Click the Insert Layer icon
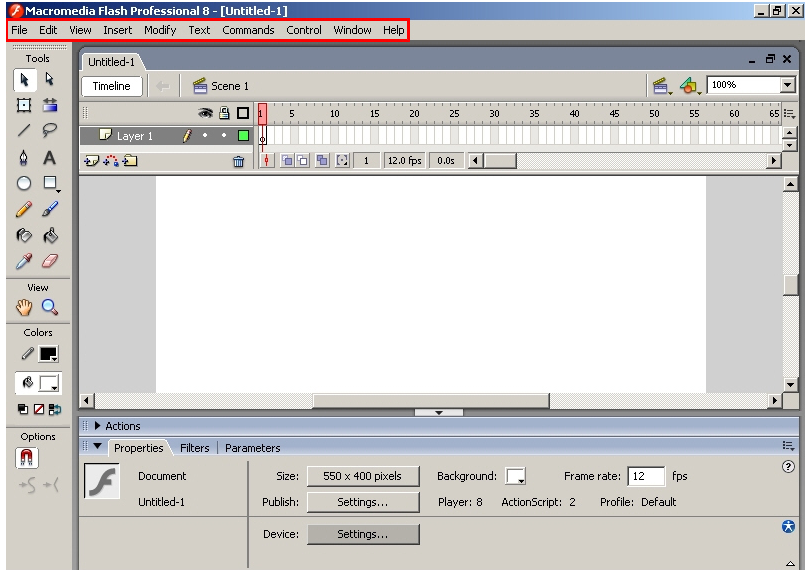The width and height of the screenshot is (806, 572). coord(91,161)
